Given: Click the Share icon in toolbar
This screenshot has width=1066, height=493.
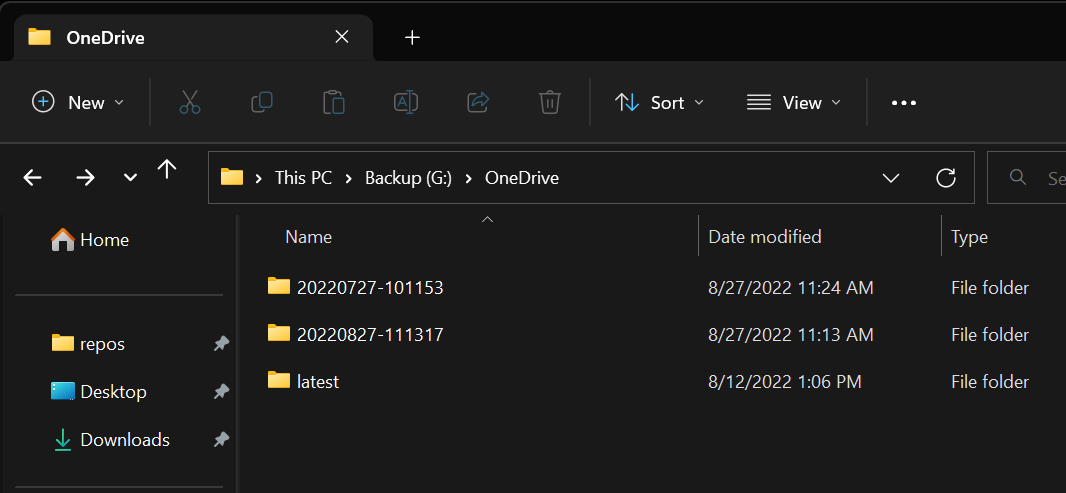Looking at the screenshot, I should (478, 102).
